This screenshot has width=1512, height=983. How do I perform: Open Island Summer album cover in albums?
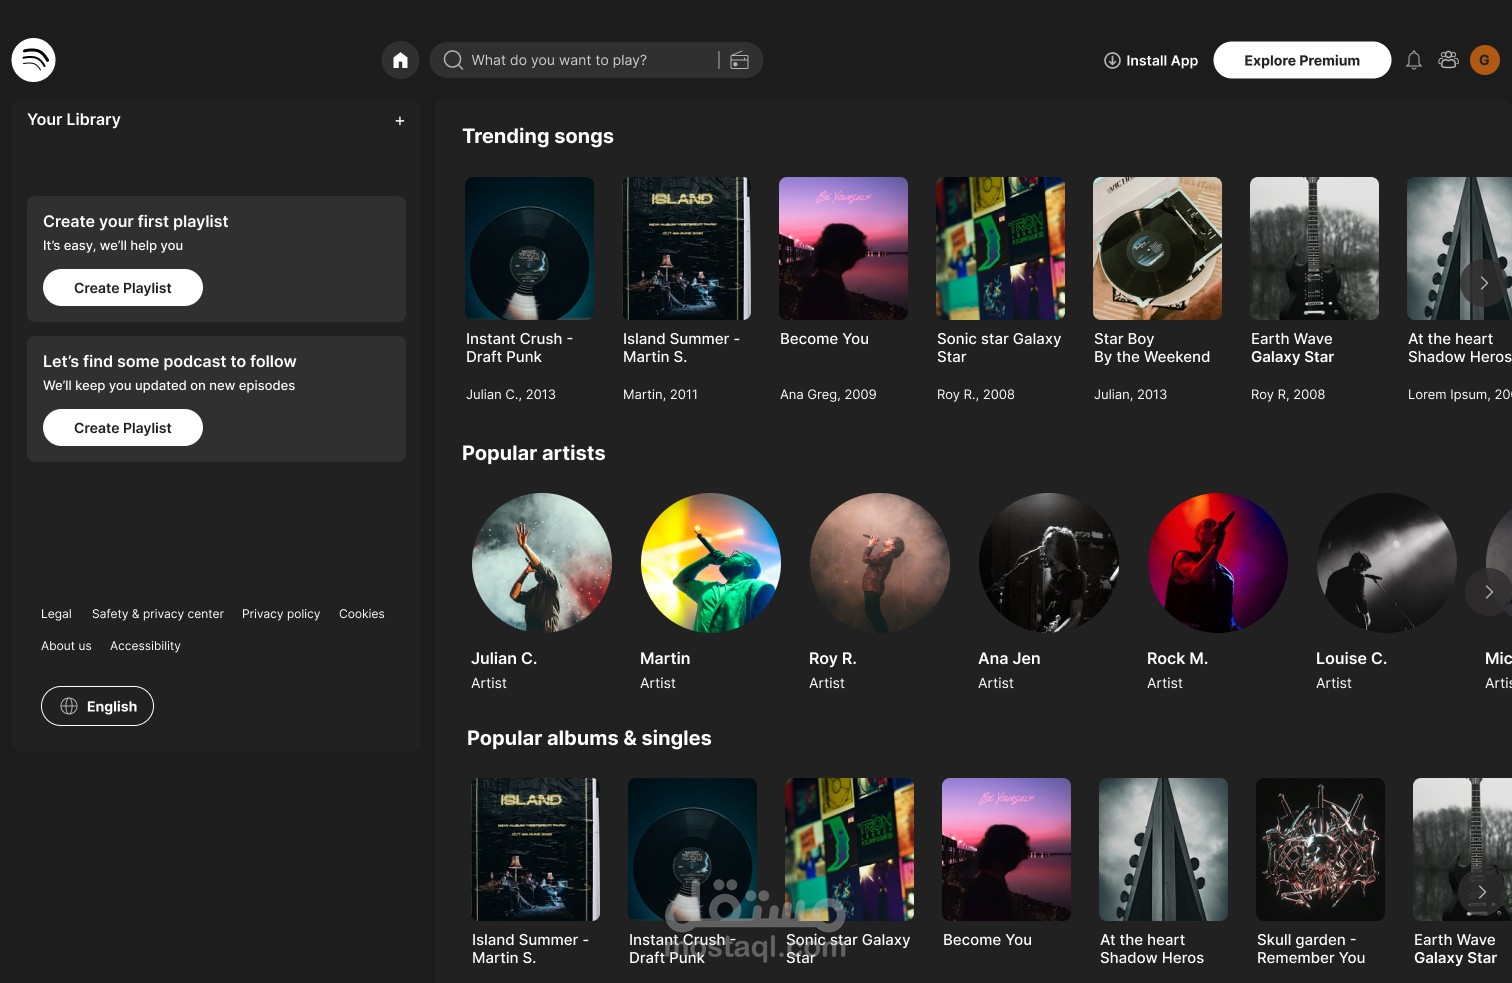tap(536, 850)
